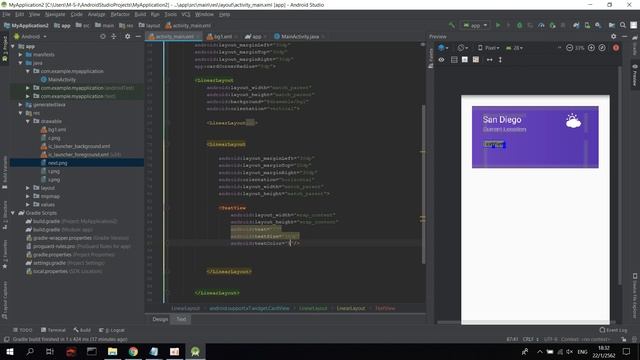
Task: Open the Event Log
Action: coord(613,330)
